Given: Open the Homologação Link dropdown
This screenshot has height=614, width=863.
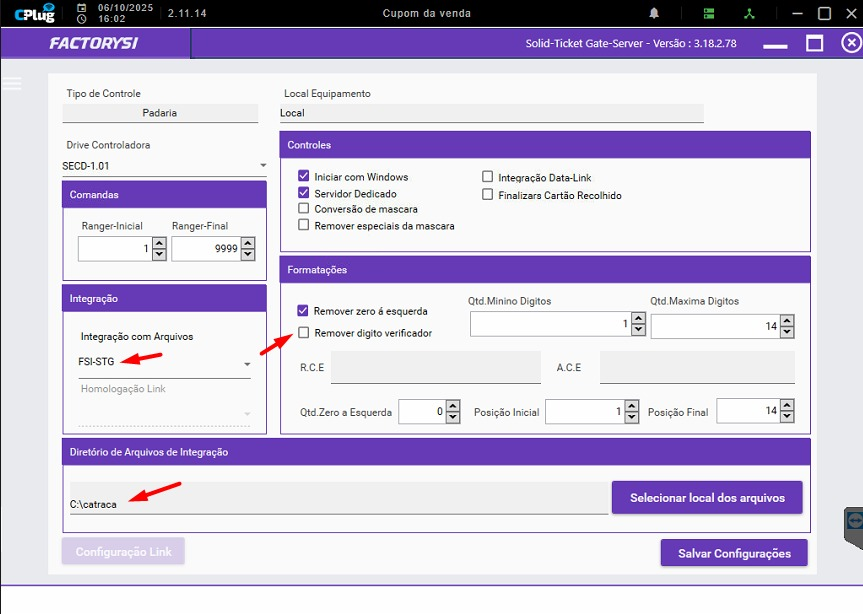Looking at the screenshot, I should pos(247,413).
